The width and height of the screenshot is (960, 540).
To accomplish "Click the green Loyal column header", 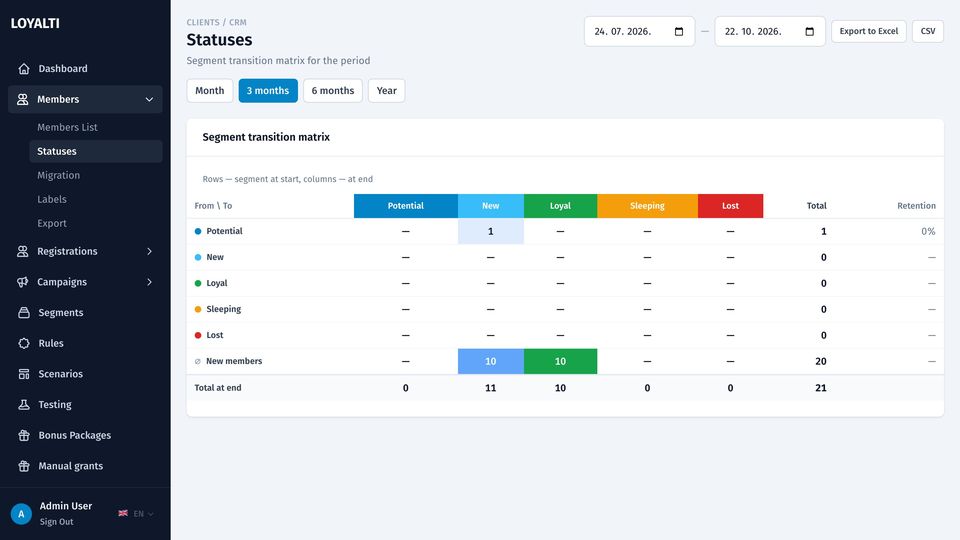I will [x=560, y=206].
